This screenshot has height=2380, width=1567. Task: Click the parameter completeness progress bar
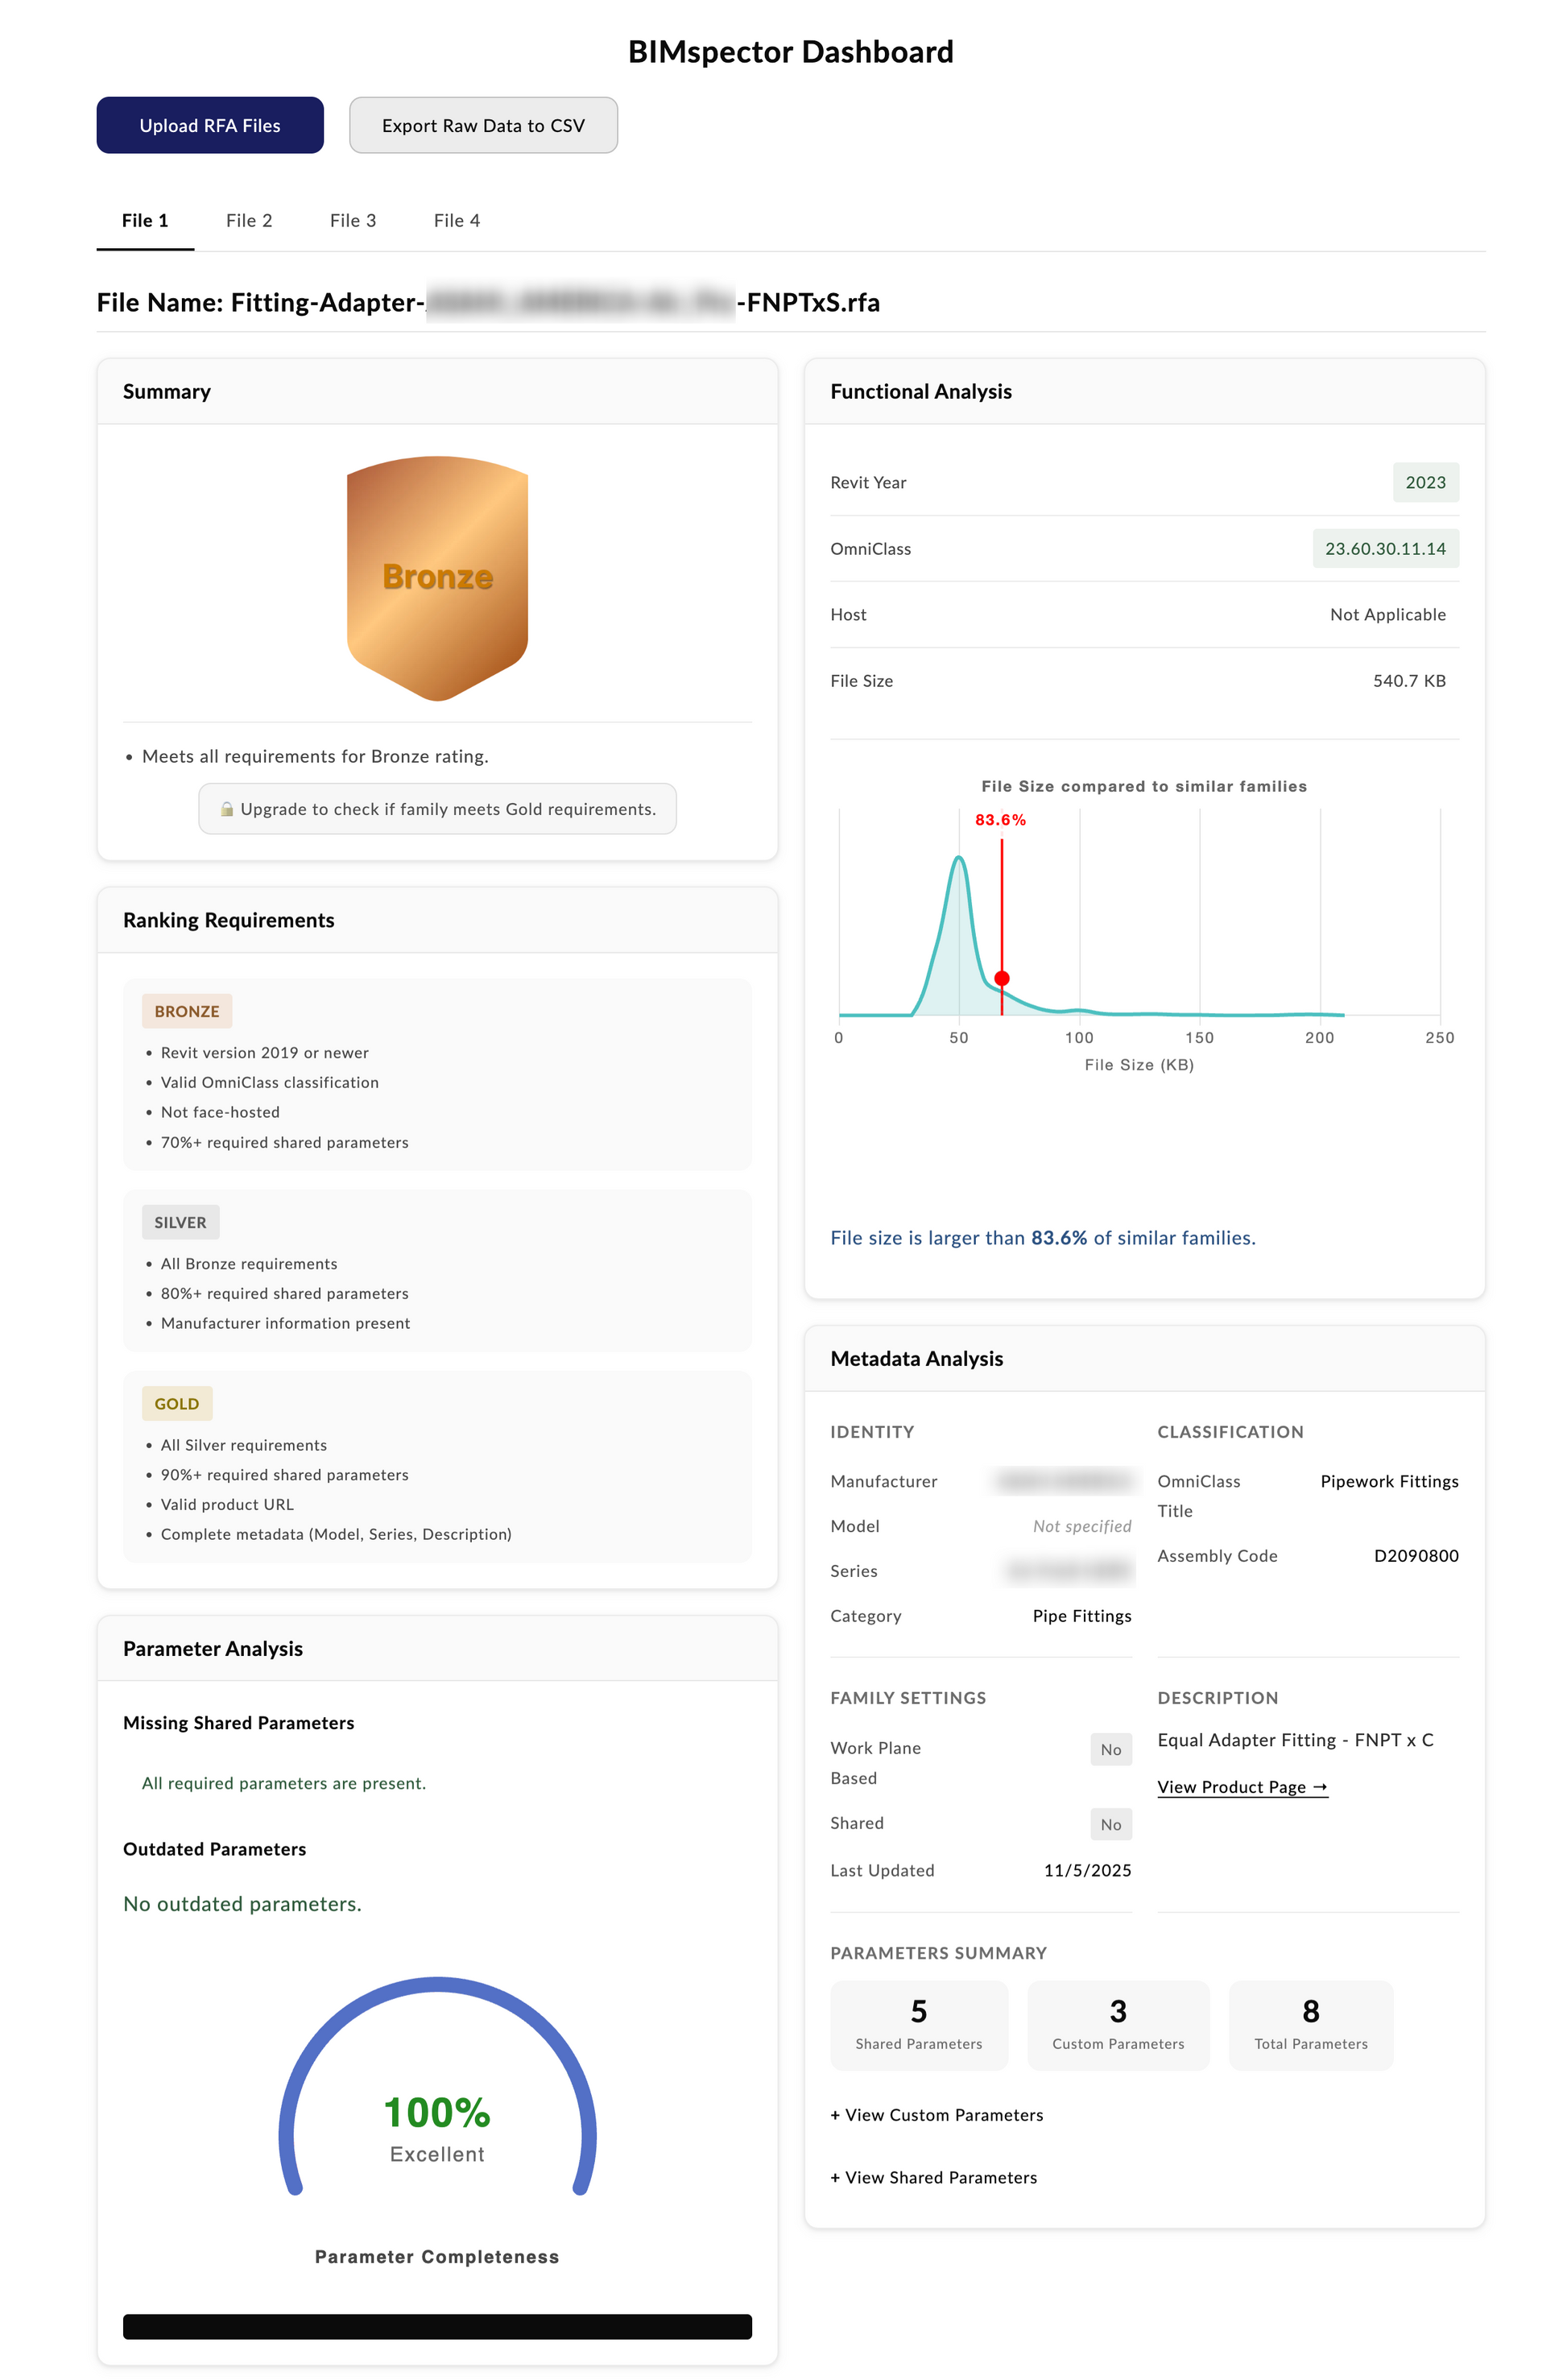click(437, 2326)
